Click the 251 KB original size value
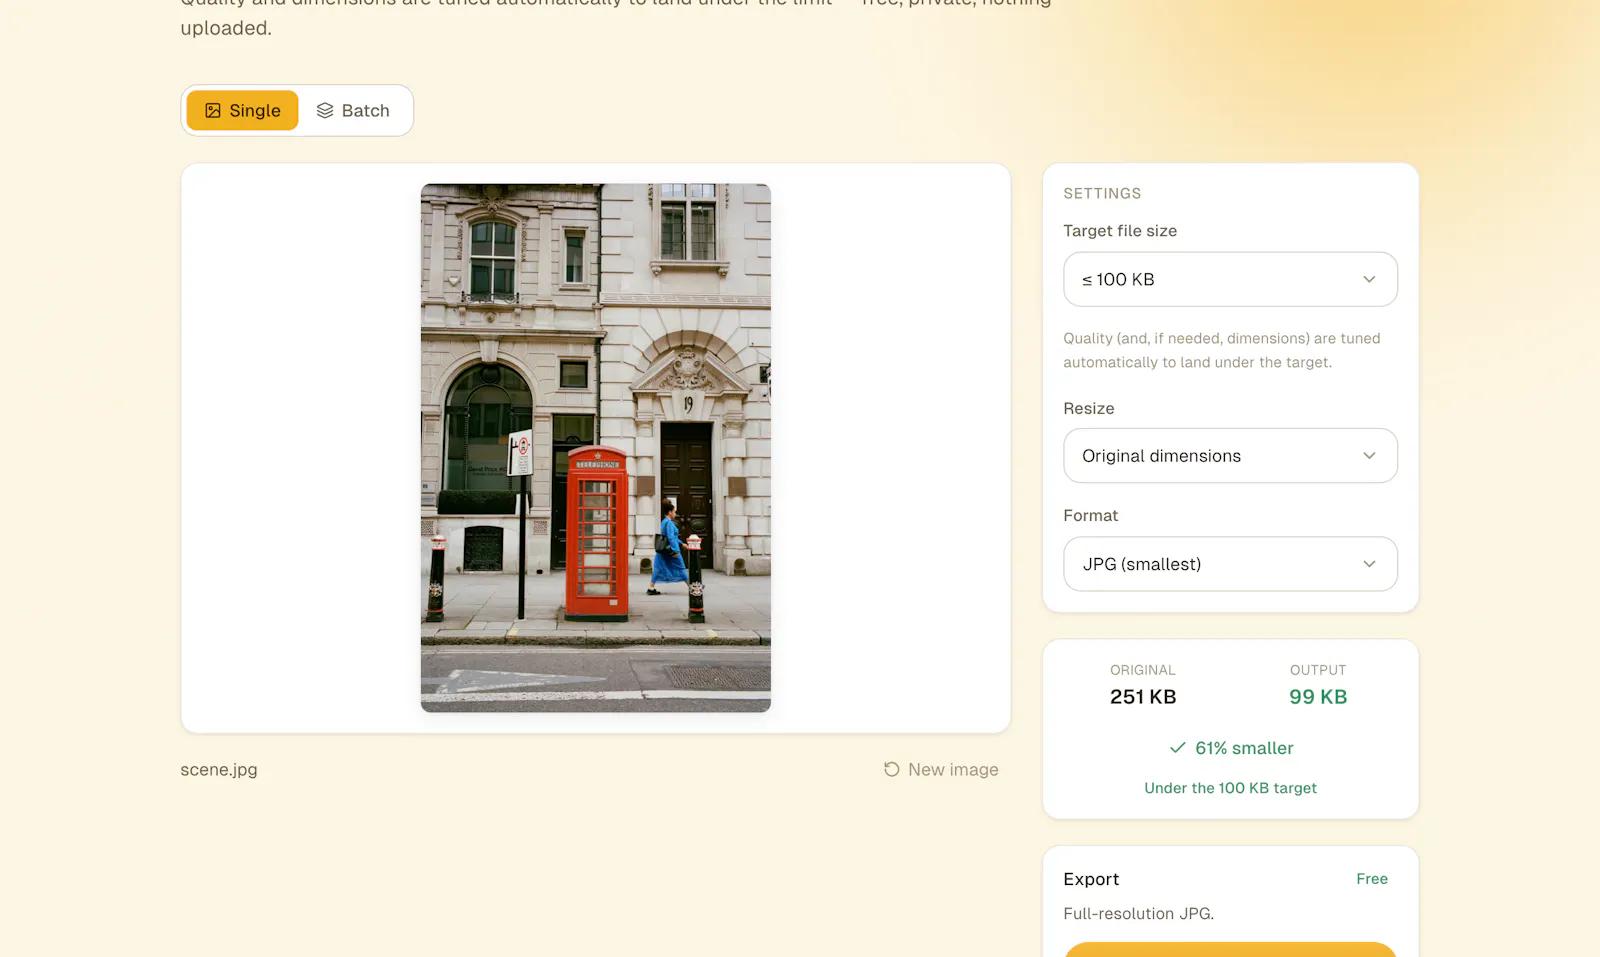This screenshot has width=1600, height=957. tap(1143, 697)
